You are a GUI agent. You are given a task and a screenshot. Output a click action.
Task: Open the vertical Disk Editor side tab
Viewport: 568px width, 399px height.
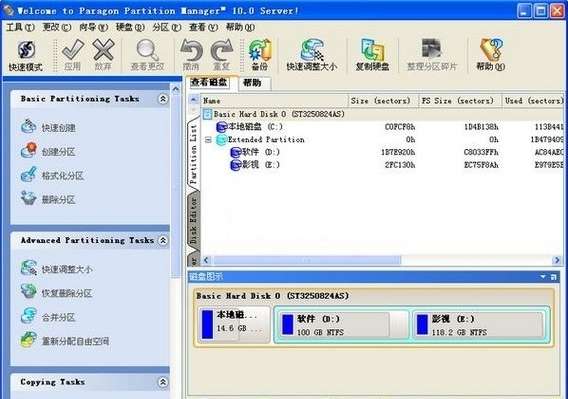click(194, 221)
